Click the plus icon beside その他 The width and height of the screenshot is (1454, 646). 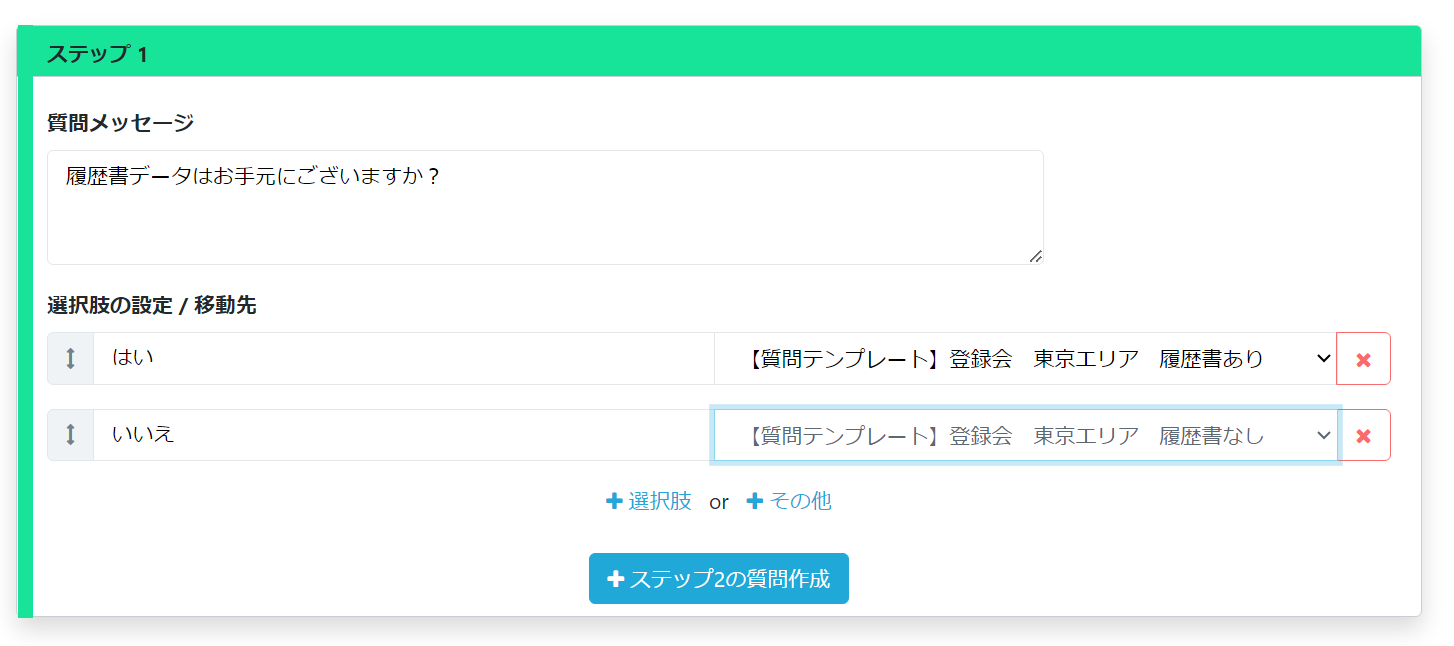coord(755,501)
